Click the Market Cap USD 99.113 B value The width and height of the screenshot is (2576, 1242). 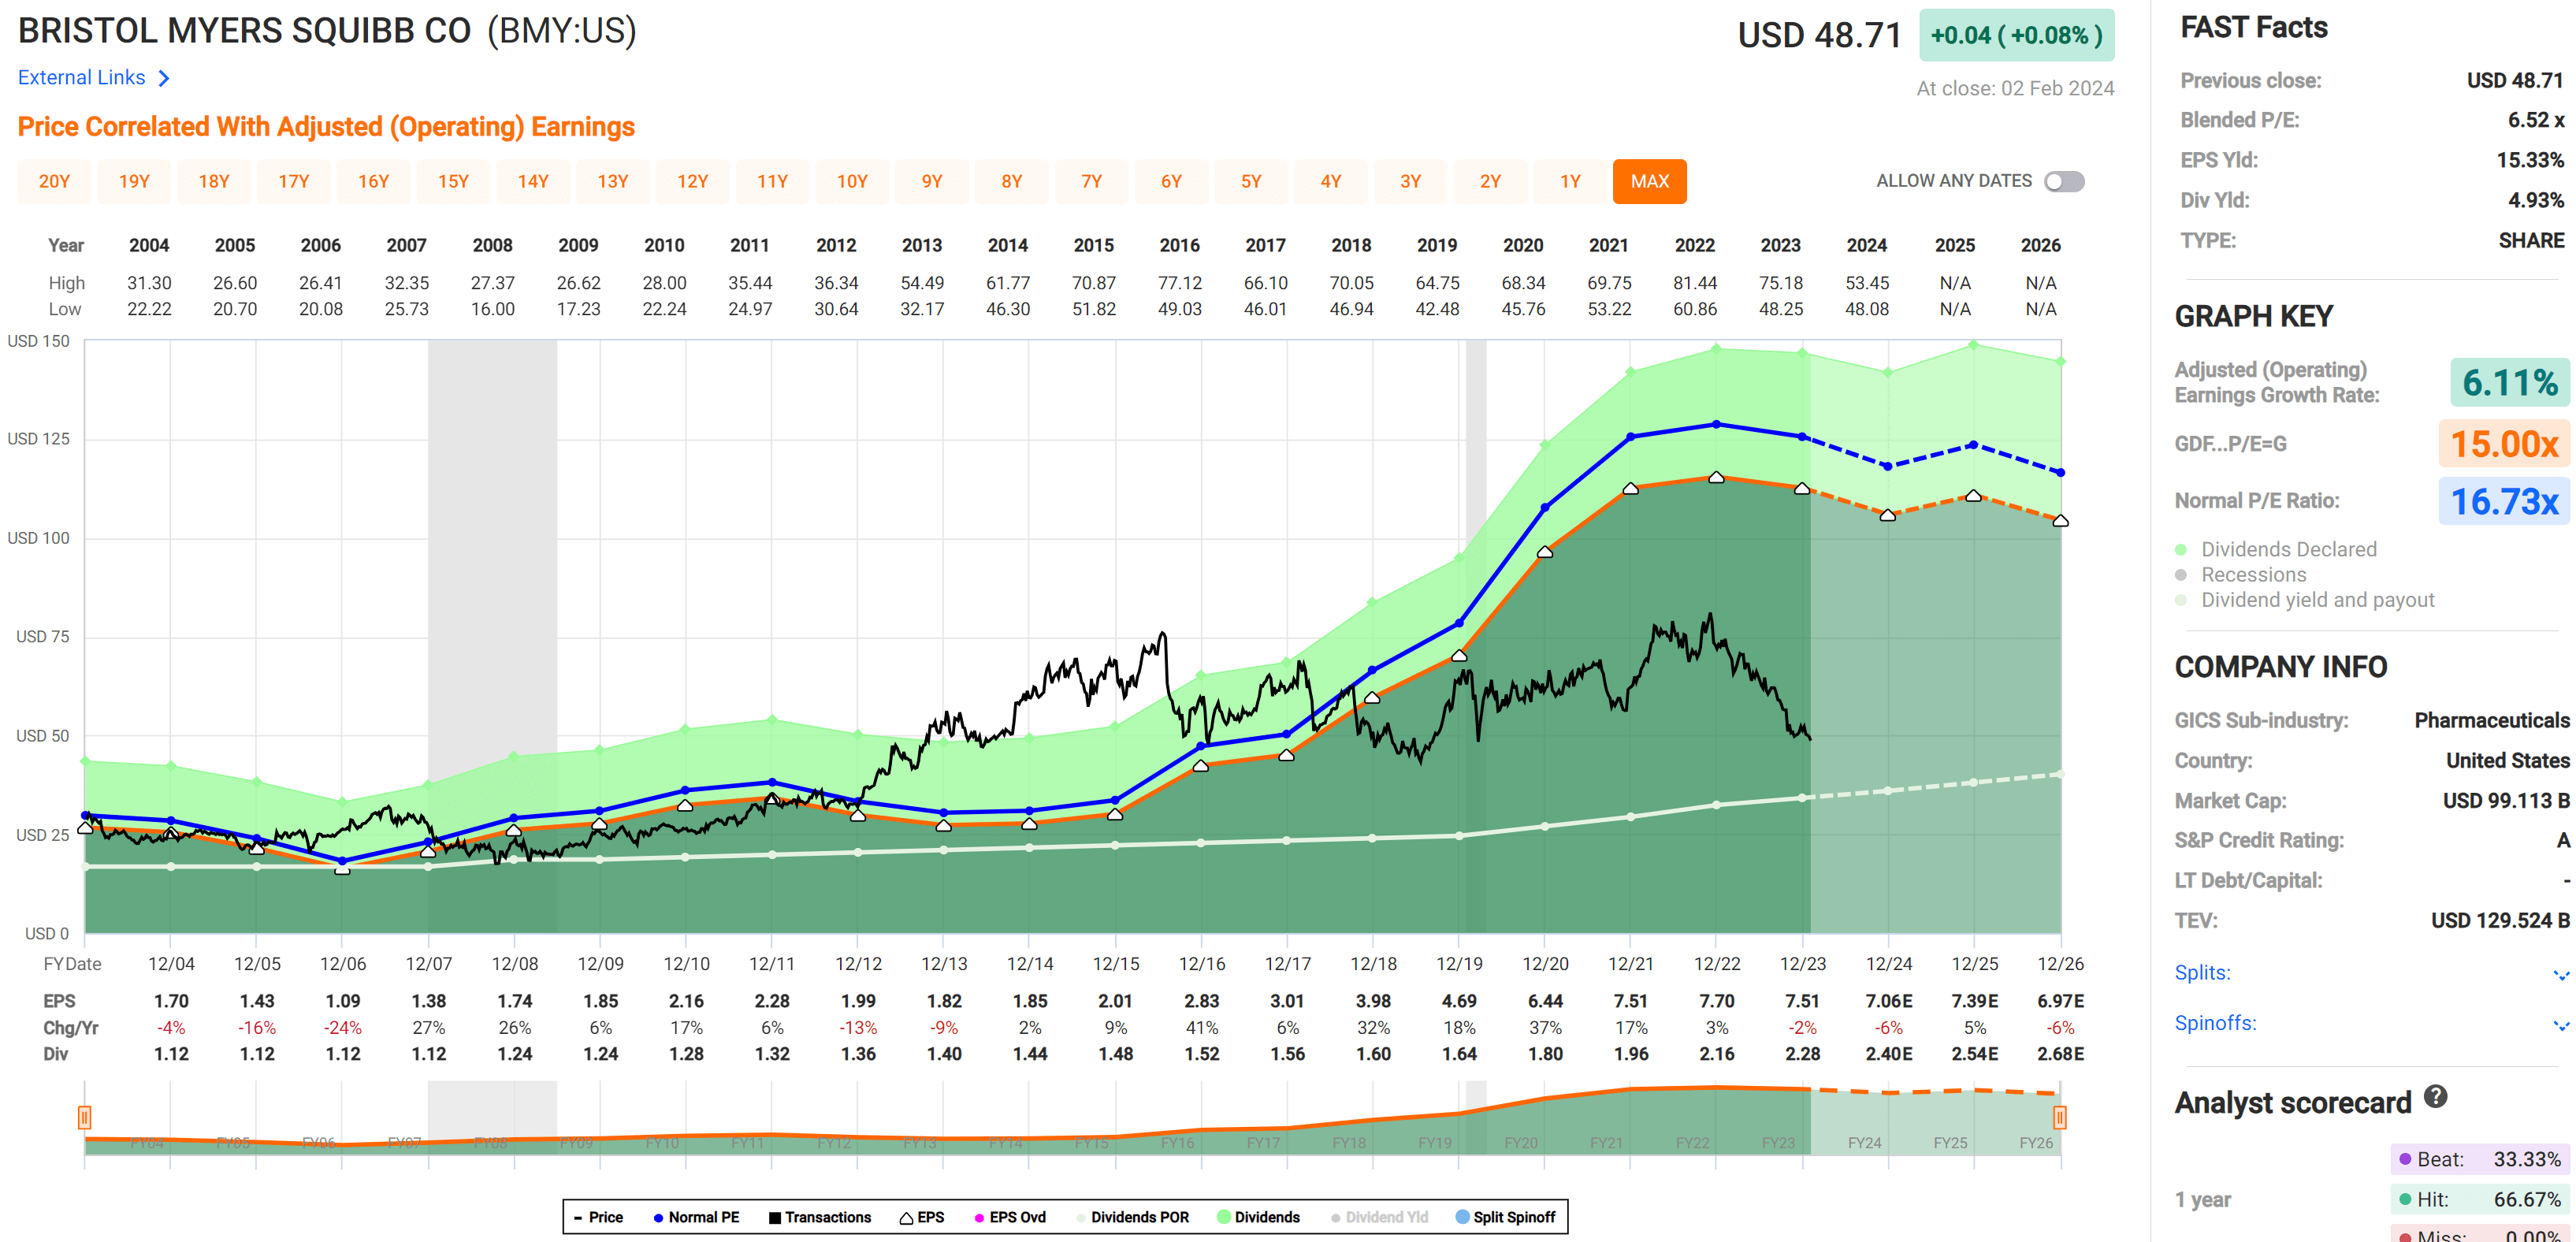pyautogui.click(x=2505, y=801)
